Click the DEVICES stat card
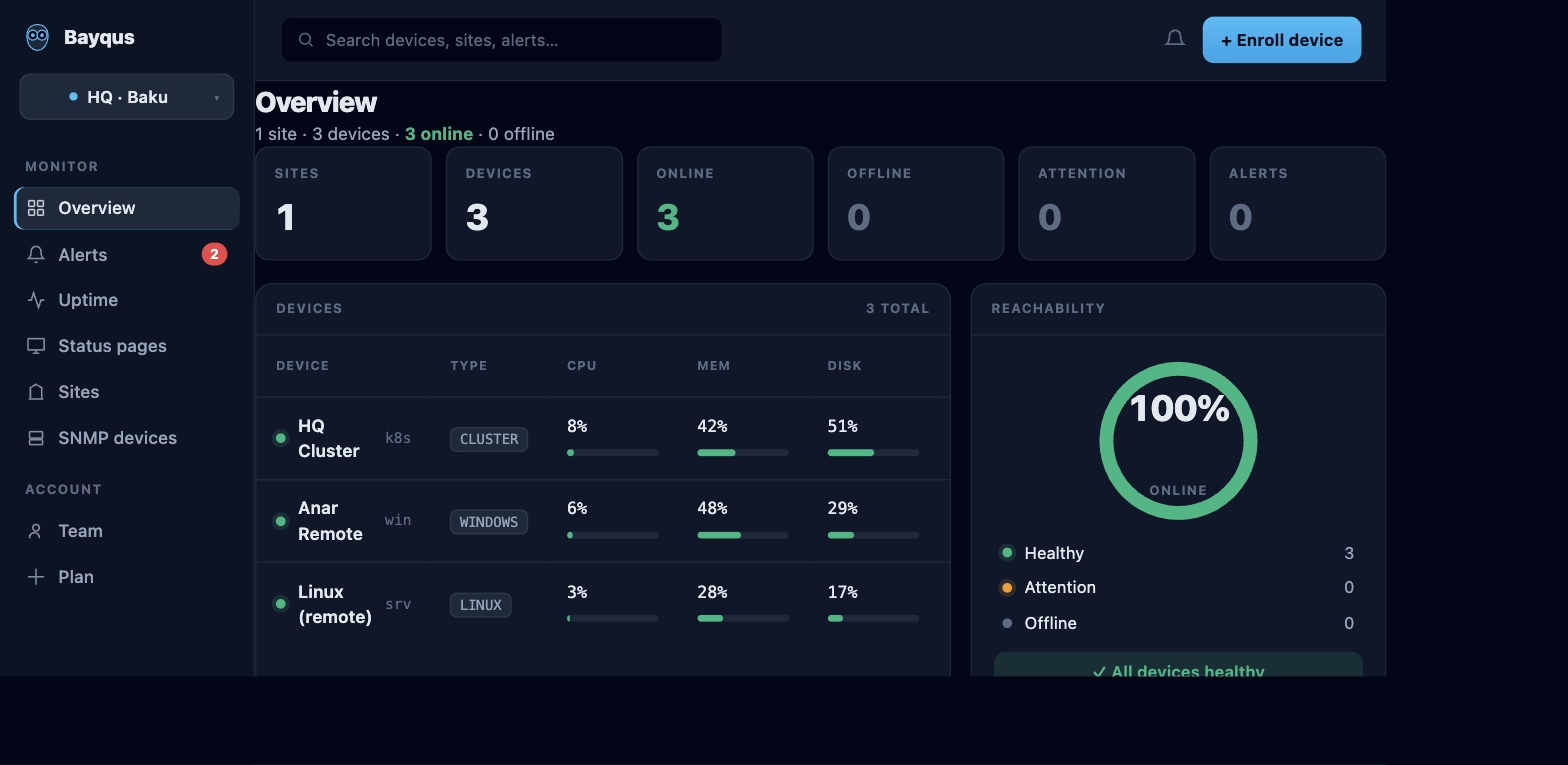1568x765 pixels. click(x=534, y=203)
